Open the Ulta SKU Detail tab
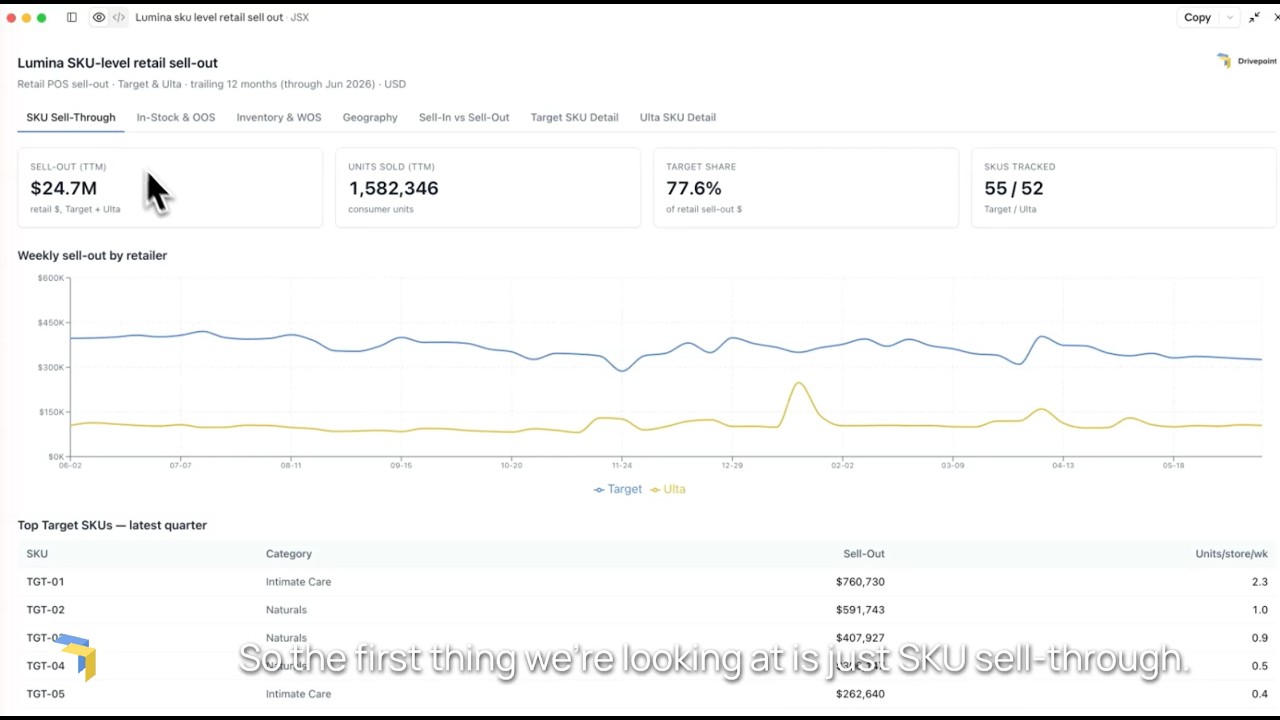Image resolution: width=1280 pixels, height=720 pixels. tap(678, 117)
